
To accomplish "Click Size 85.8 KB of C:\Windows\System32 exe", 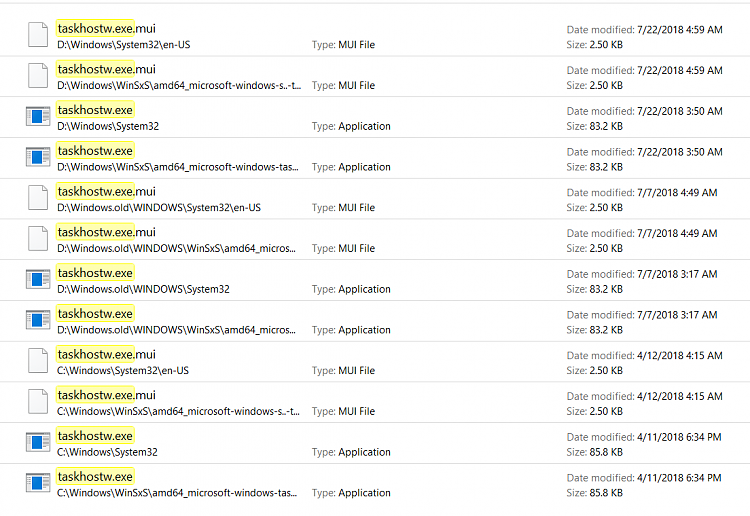I will pos(595,452).
